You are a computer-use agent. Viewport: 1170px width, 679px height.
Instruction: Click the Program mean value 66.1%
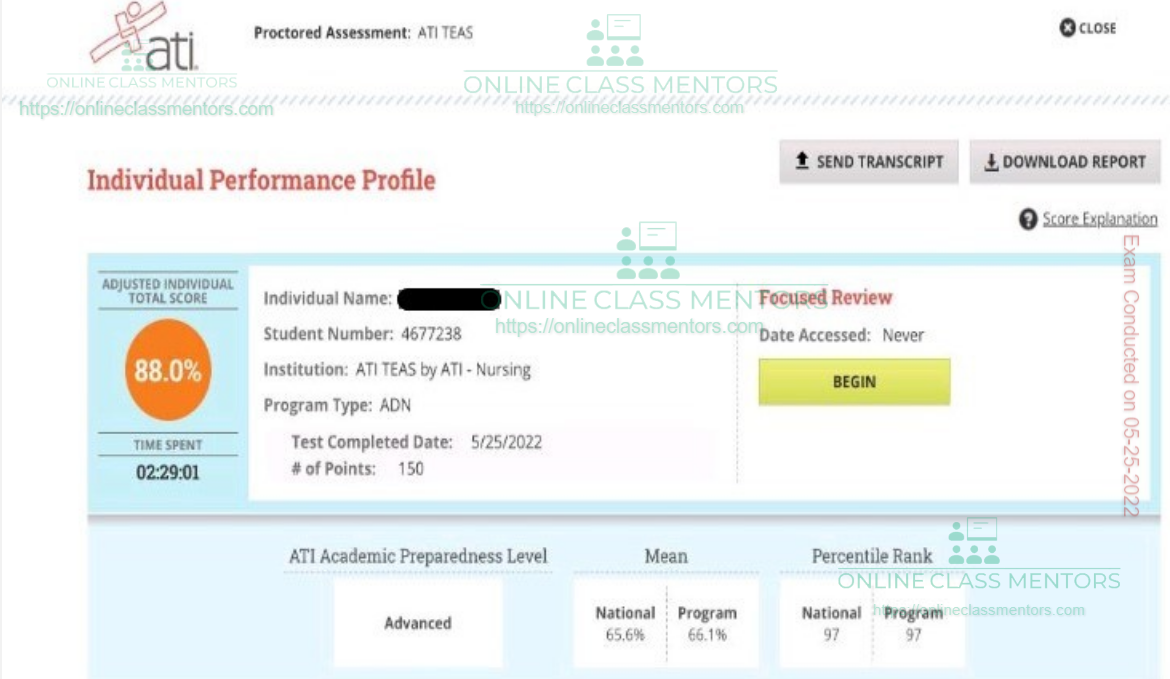pos(707,635)
